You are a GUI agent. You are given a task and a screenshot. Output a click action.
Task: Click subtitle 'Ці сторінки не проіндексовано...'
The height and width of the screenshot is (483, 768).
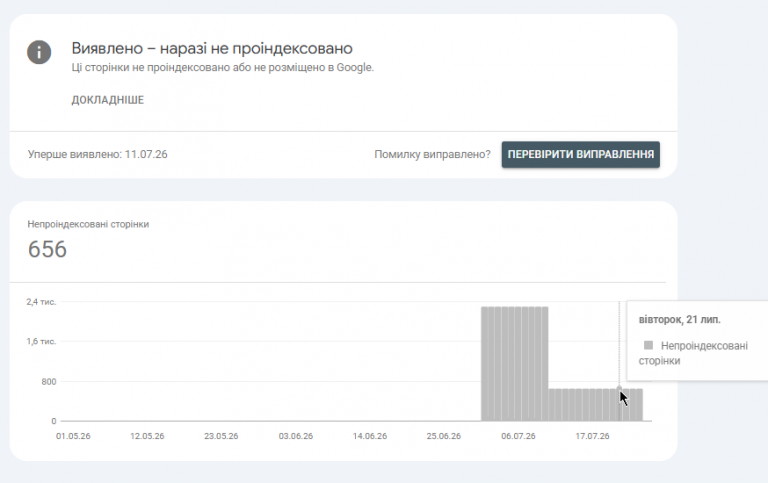tap(223, 68)
